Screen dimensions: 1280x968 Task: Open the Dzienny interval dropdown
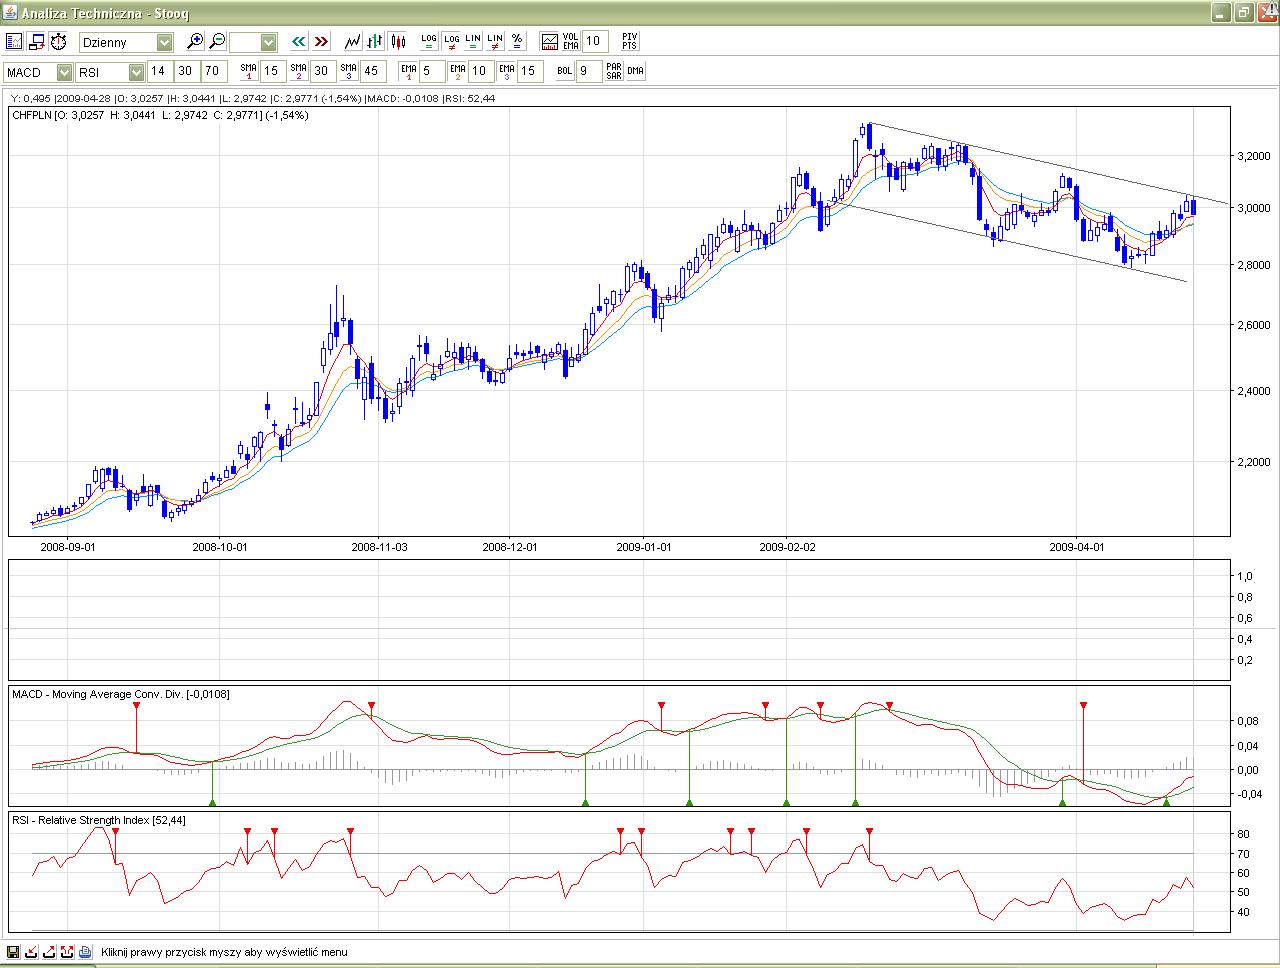pyautogui.click(x=164, y=42)
